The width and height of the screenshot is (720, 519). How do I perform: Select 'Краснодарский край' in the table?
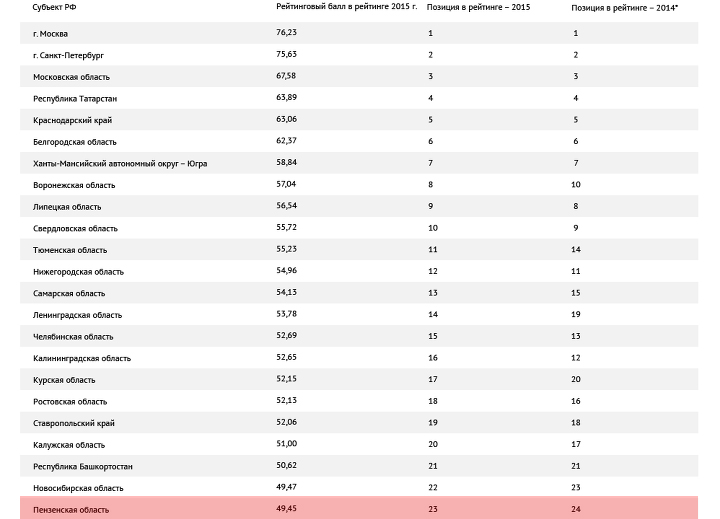click(x=72, y=120)
